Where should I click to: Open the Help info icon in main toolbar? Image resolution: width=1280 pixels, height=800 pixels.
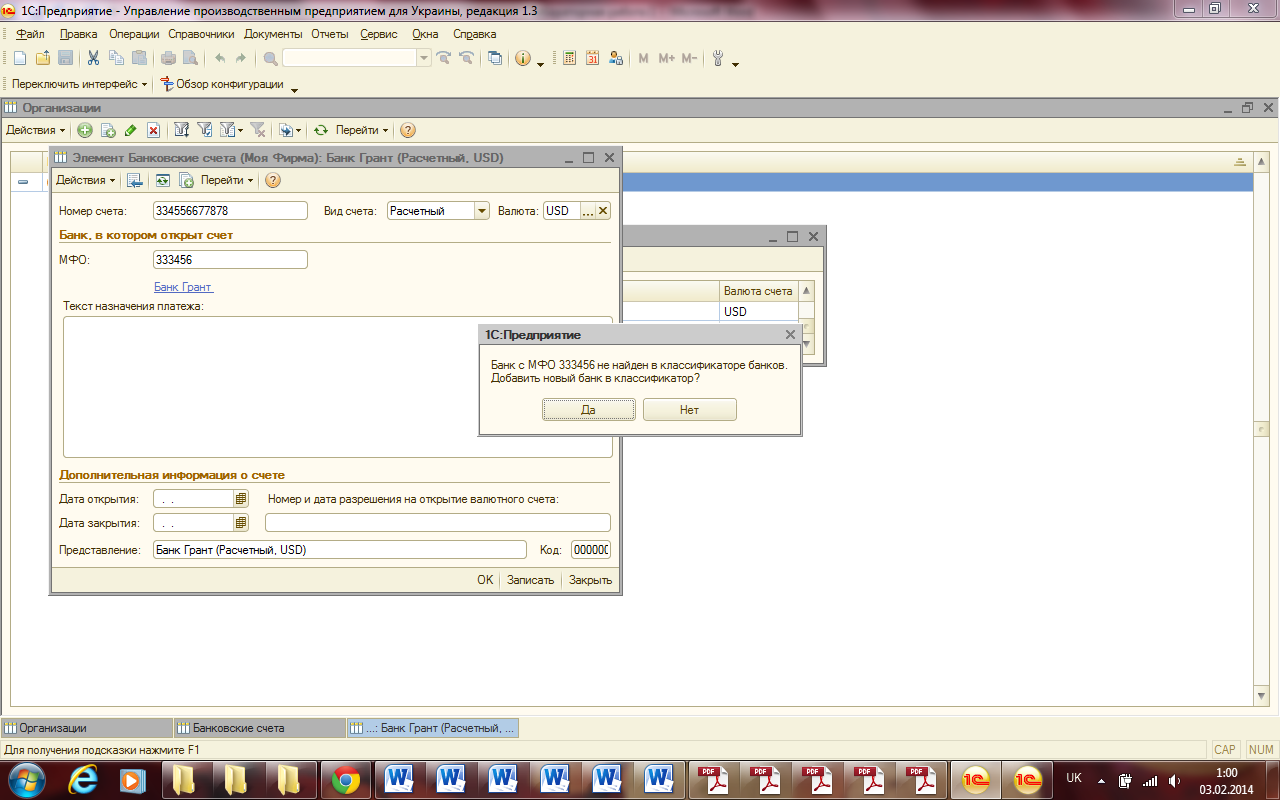tap(523, 58)
